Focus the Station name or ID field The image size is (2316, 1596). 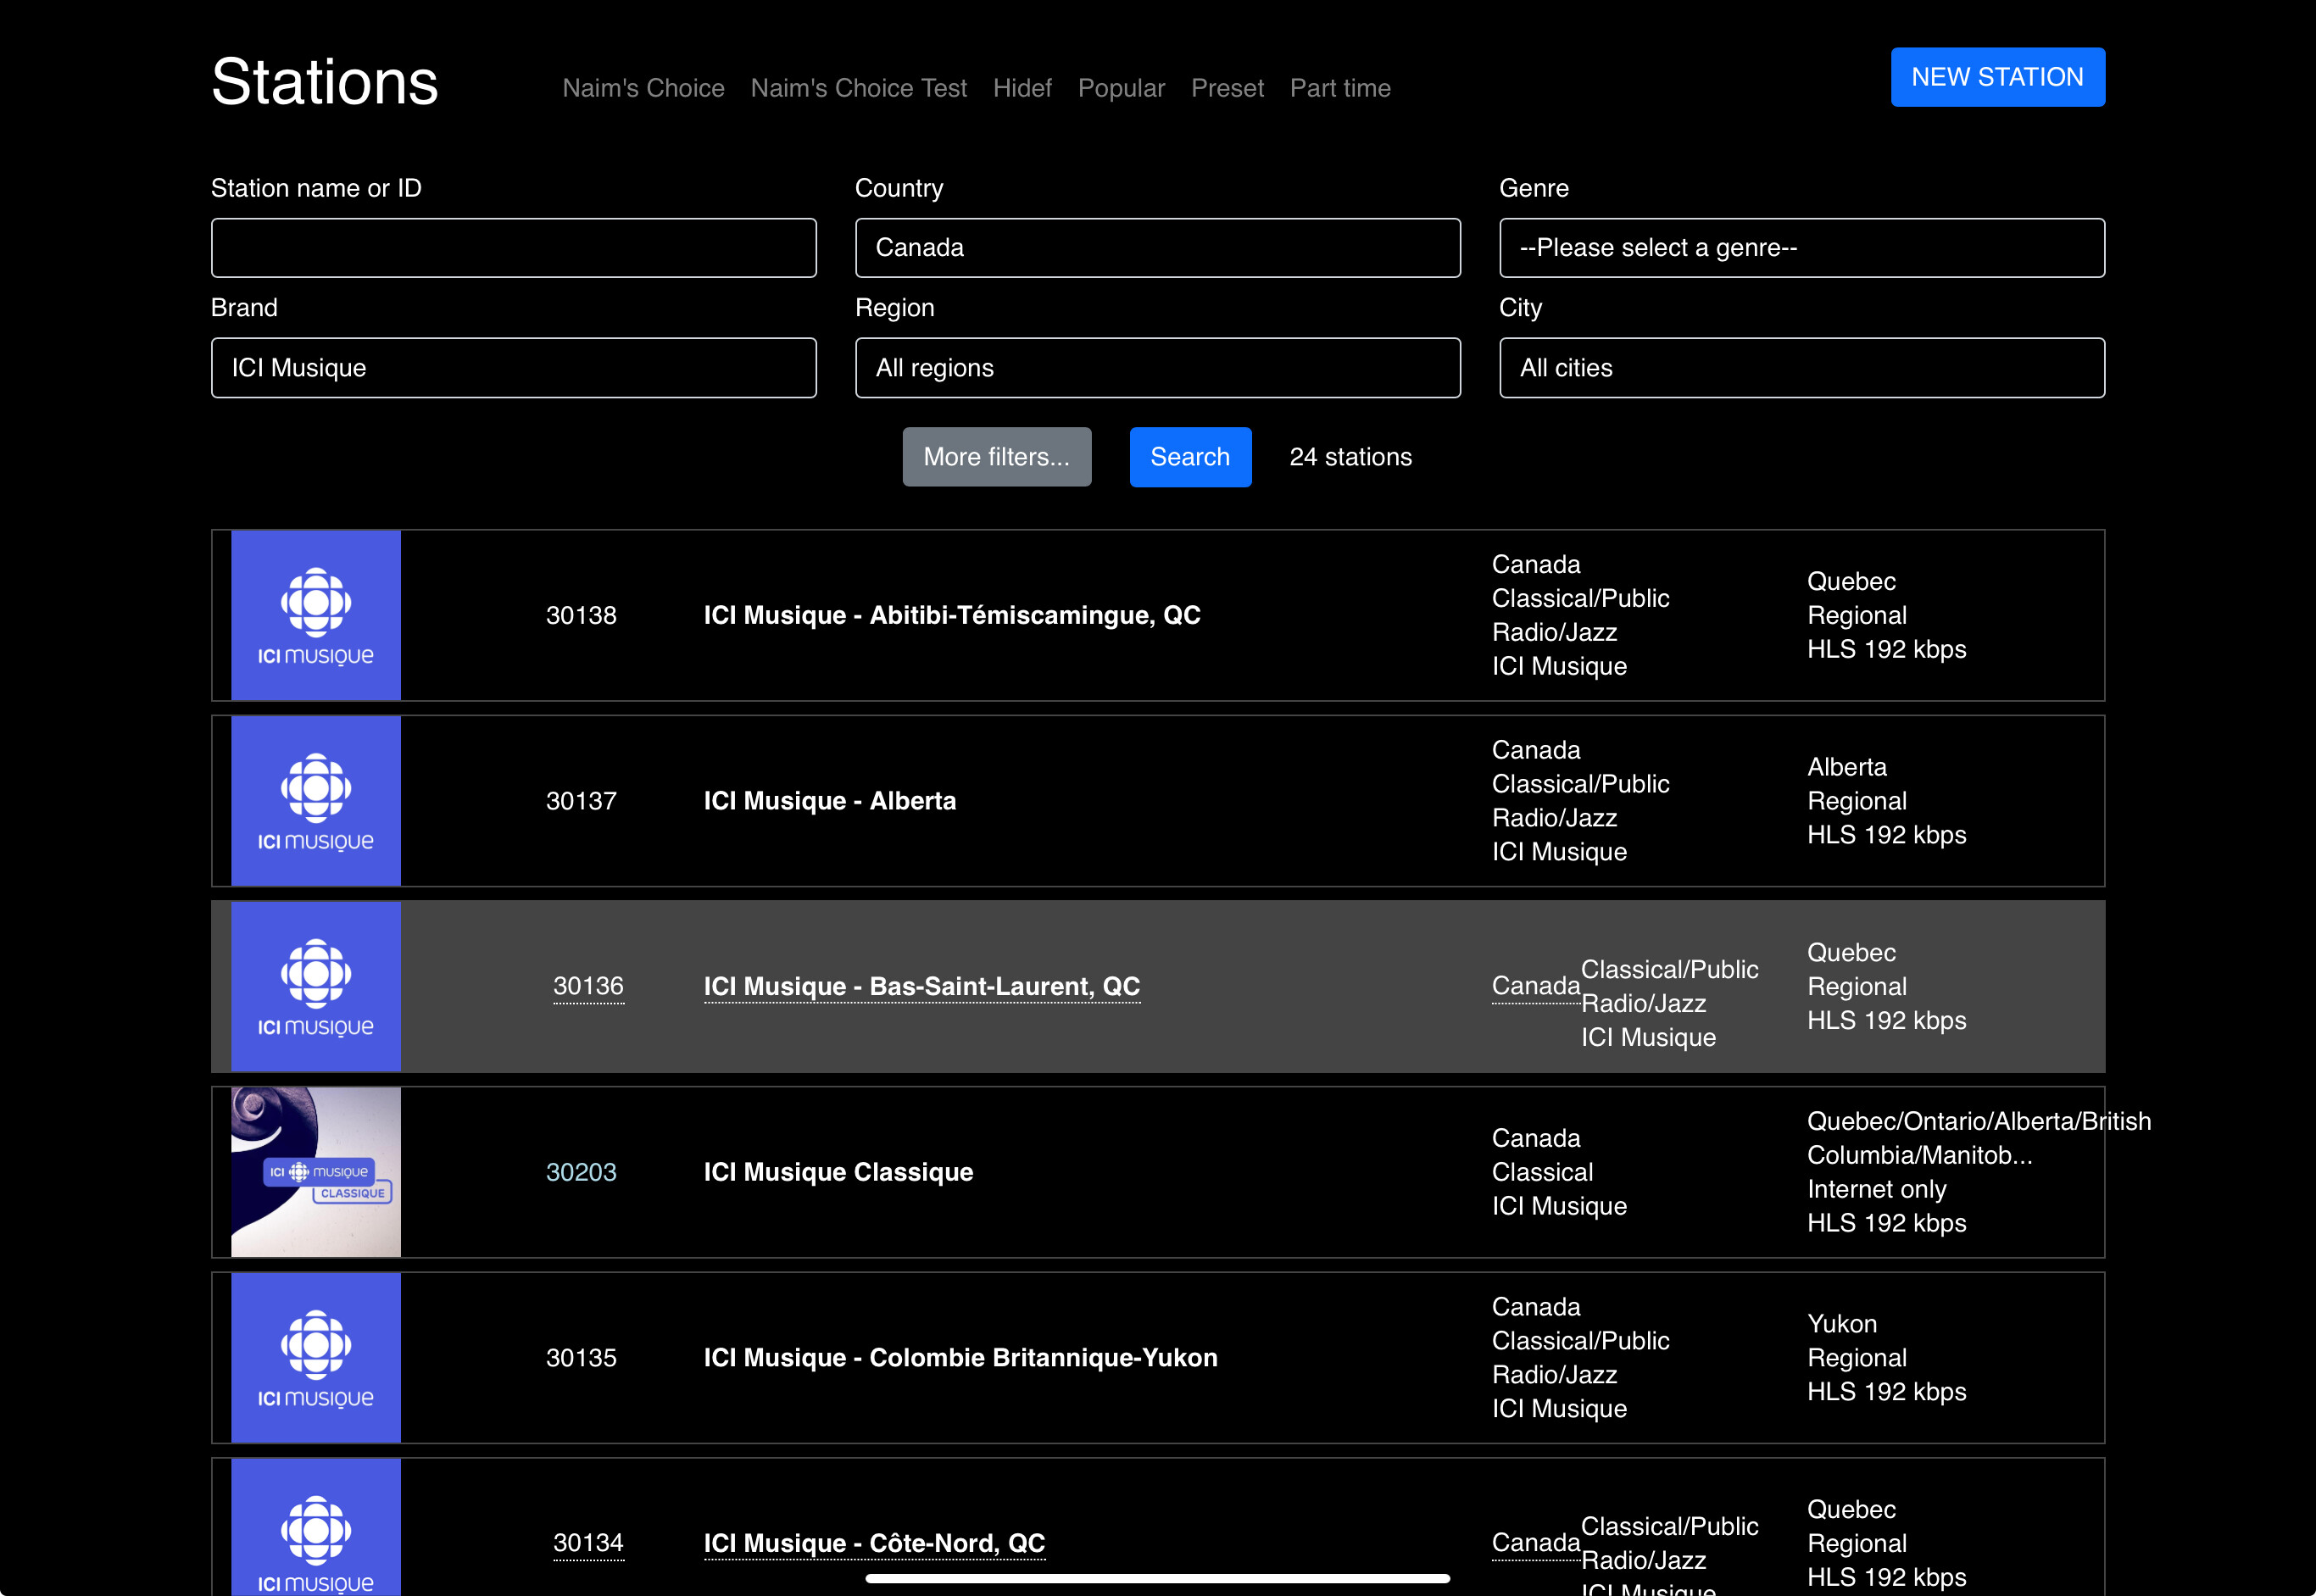[x=513, y=248]
